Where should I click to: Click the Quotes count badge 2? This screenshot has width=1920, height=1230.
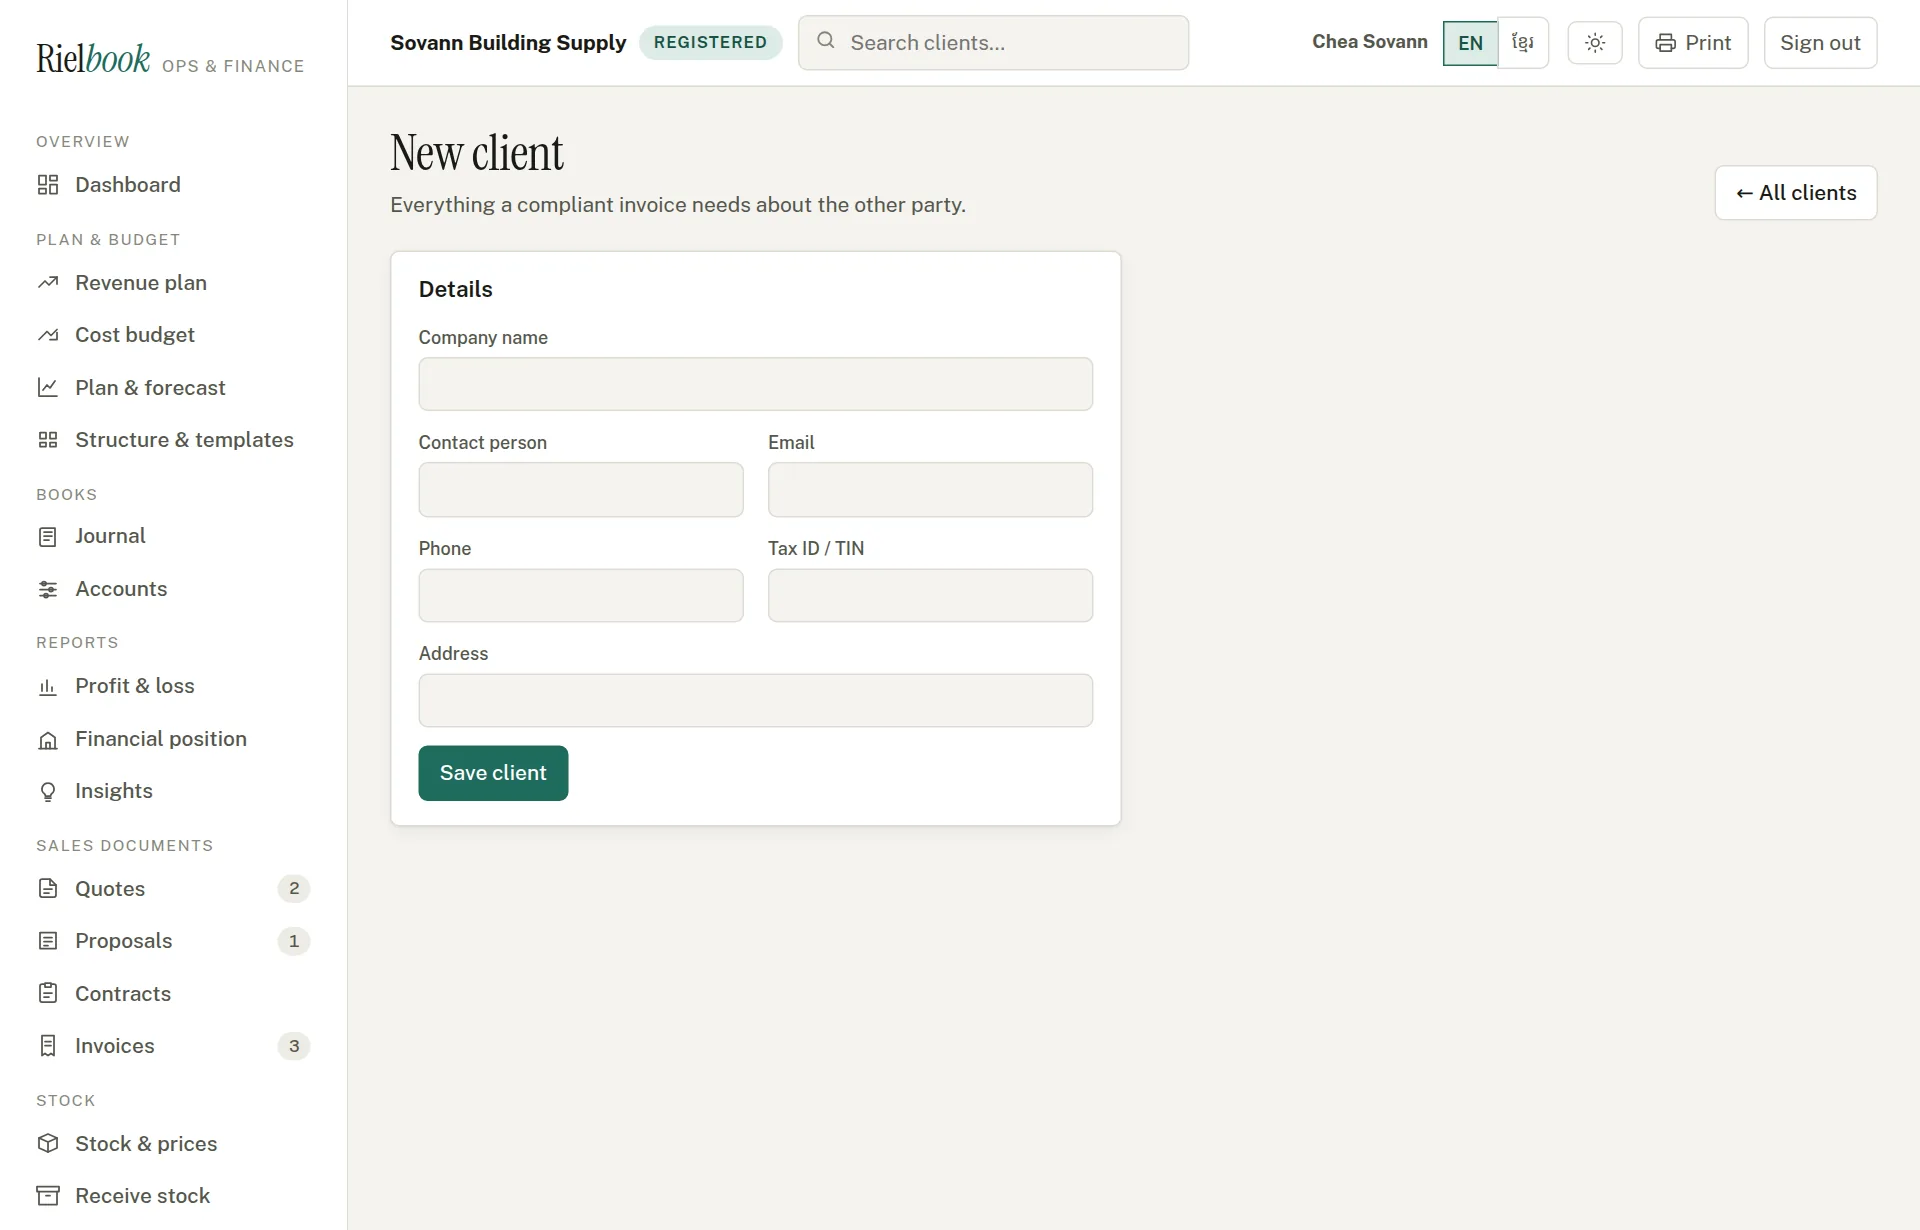[x=294, y=888]
